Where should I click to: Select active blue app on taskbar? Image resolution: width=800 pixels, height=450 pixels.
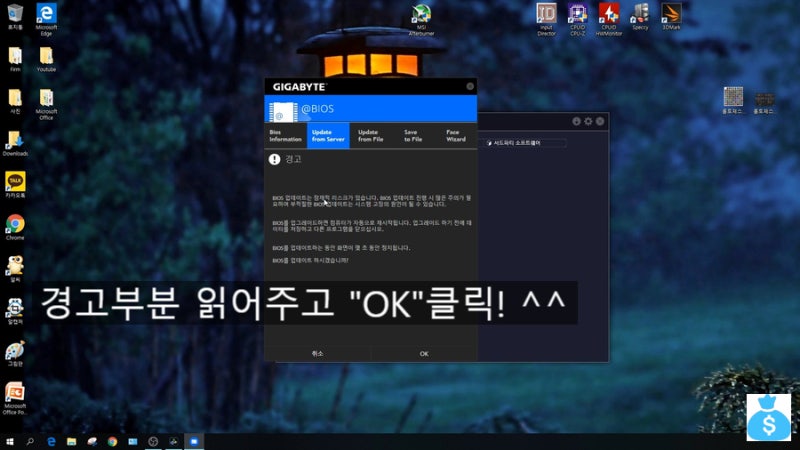[194, 441]
